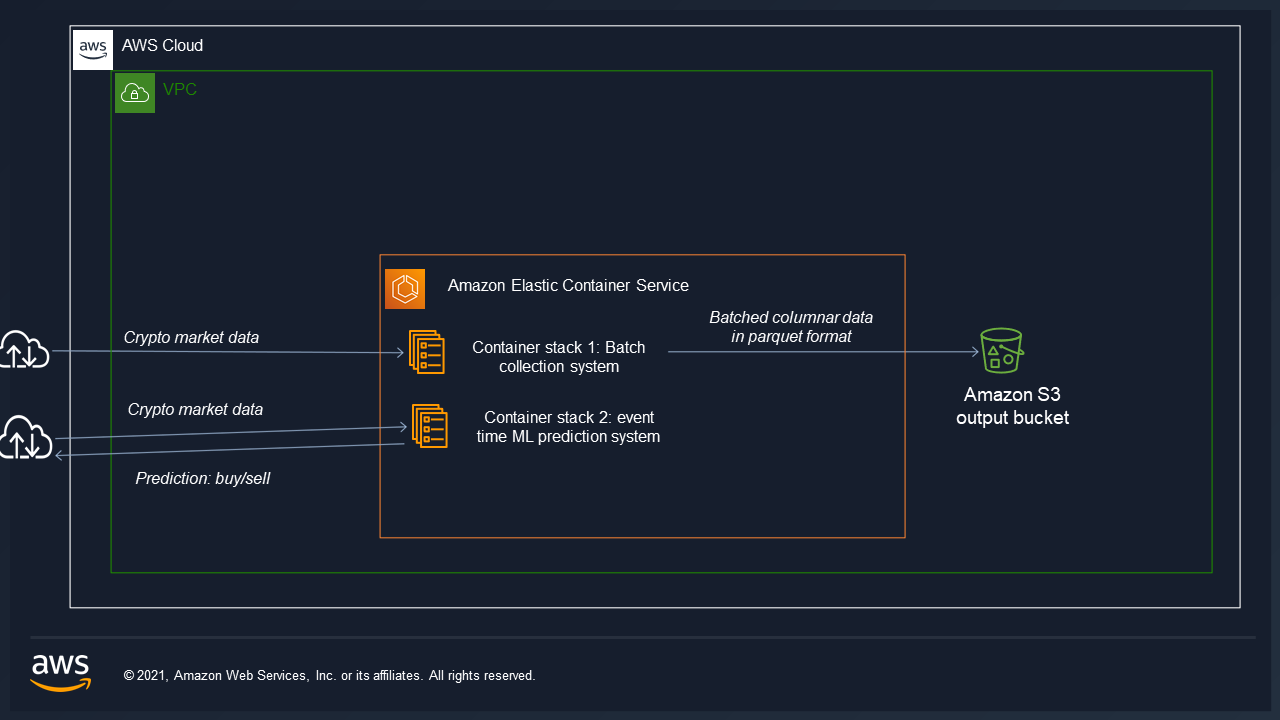Click 'Amazon Elastic Container Service' title text
The image size is (1280, 720).
(x=568, y=286)
